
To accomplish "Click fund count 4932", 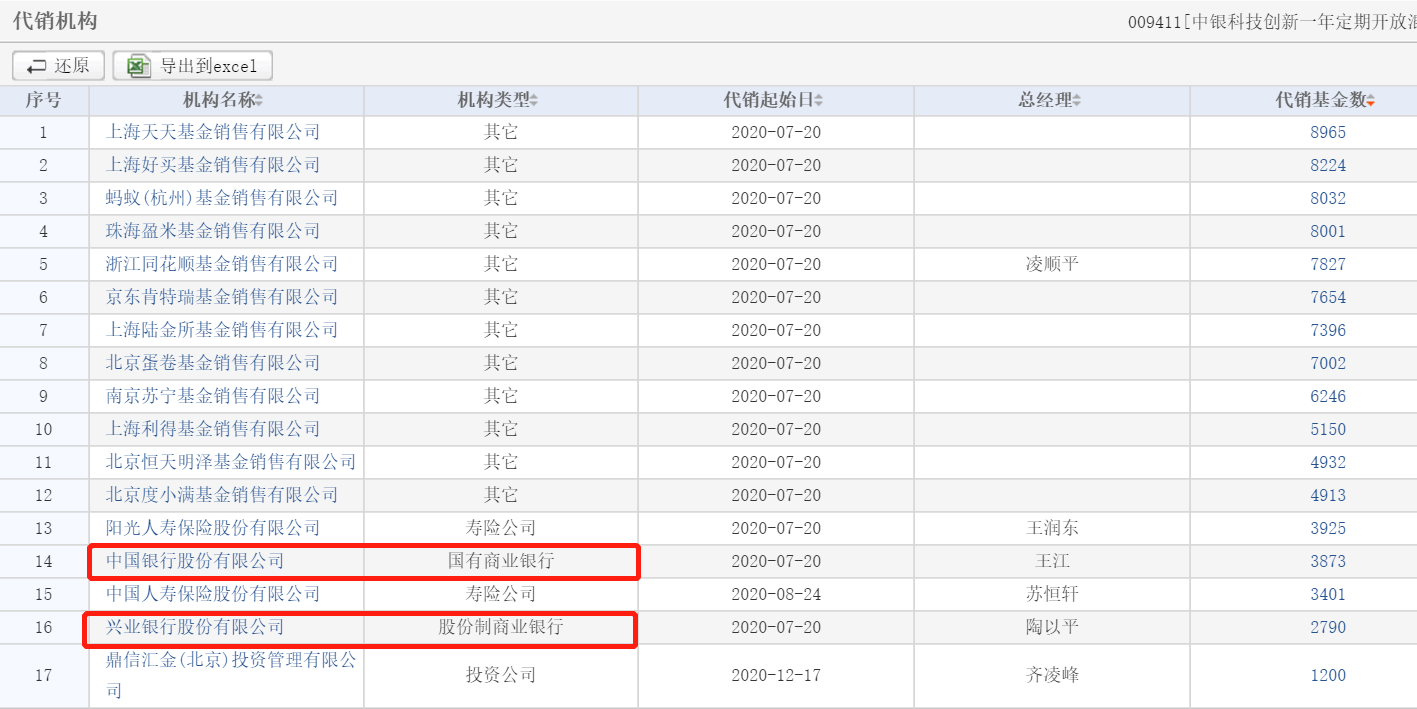I will tap(1328, 462).
